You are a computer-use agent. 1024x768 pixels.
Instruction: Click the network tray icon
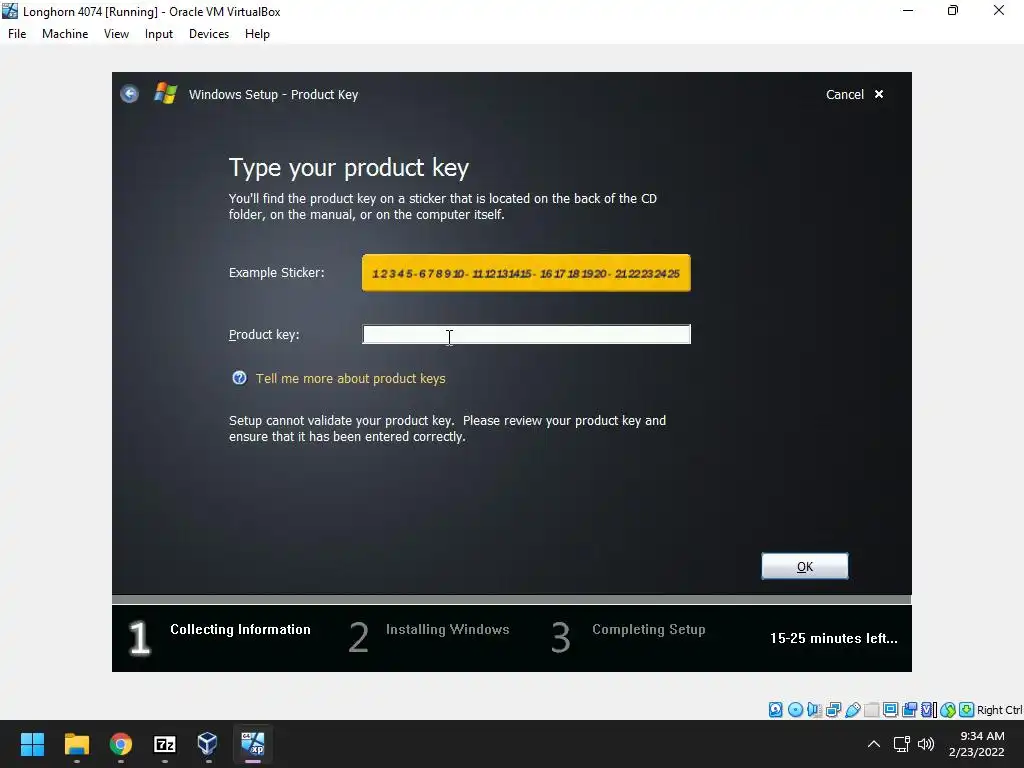click(902, 744)
